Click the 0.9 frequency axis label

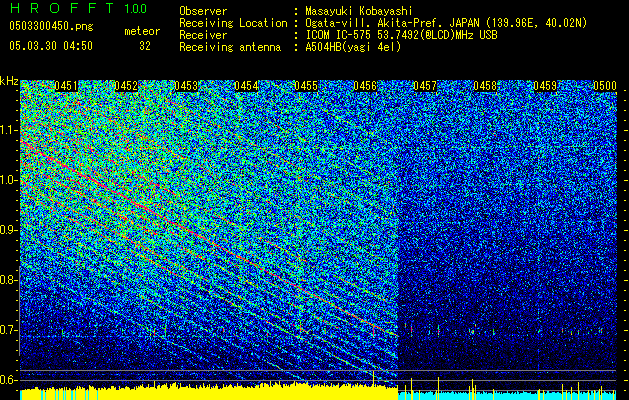8,230
